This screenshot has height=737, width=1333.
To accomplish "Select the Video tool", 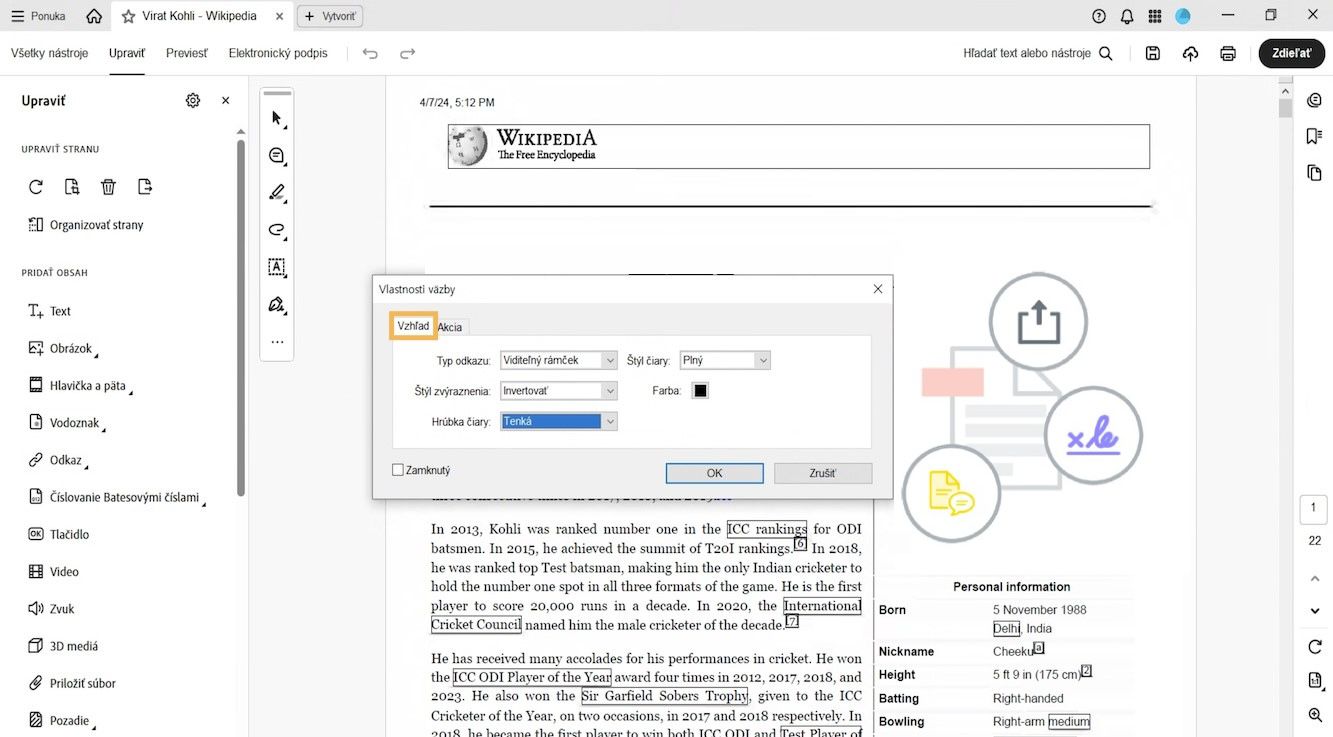I will pos(53,572).
